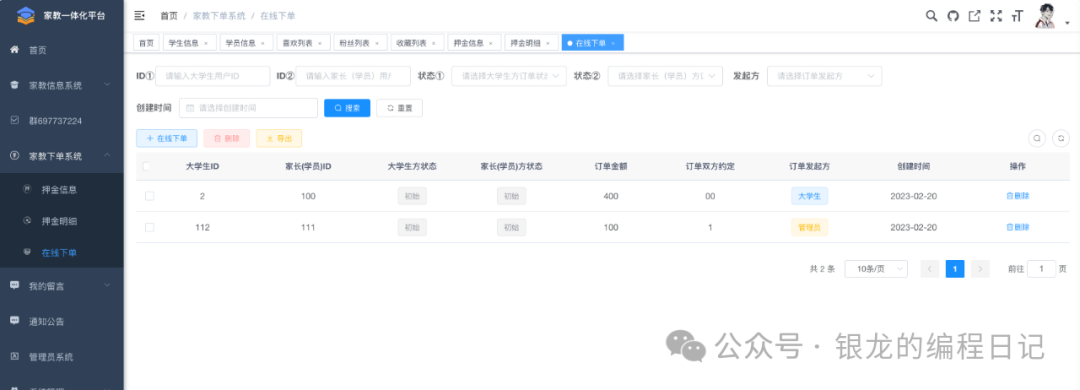The image size is (1080, 390).
Task: Close the 学员信息 tab
Action: pos(262,43)
